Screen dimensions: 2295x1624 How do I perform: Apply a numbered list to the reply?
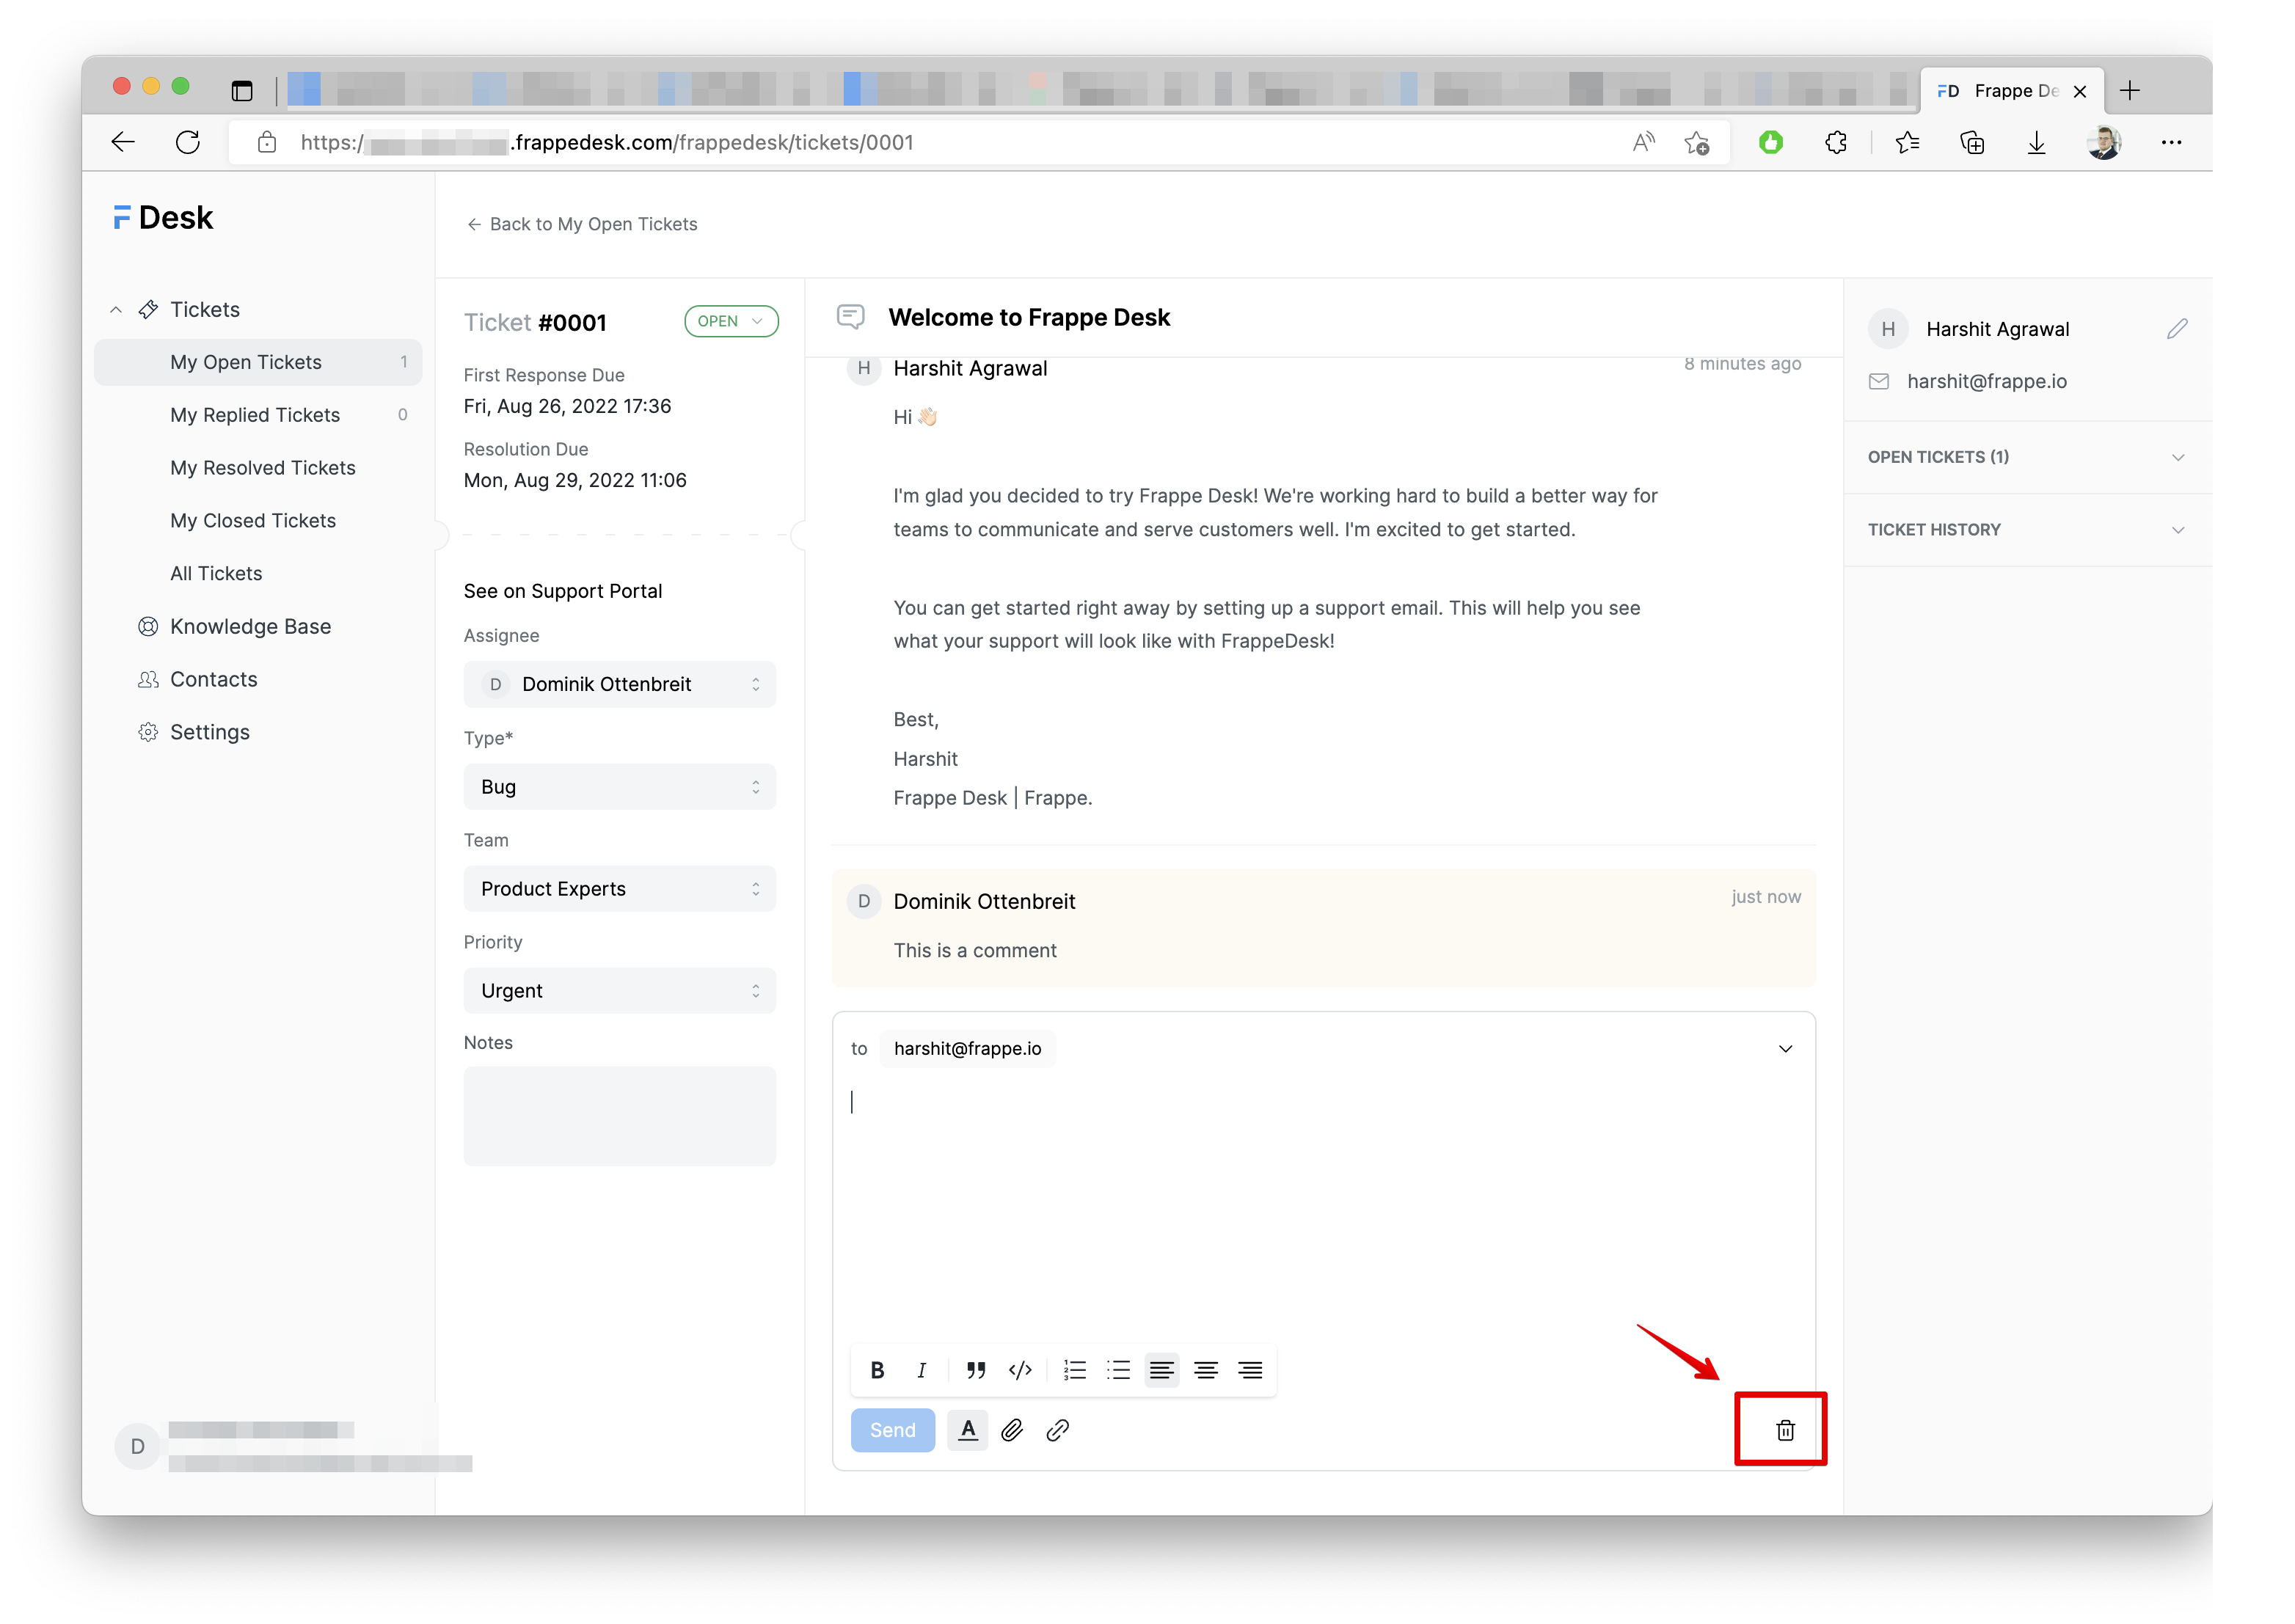click(1074, 1370)
